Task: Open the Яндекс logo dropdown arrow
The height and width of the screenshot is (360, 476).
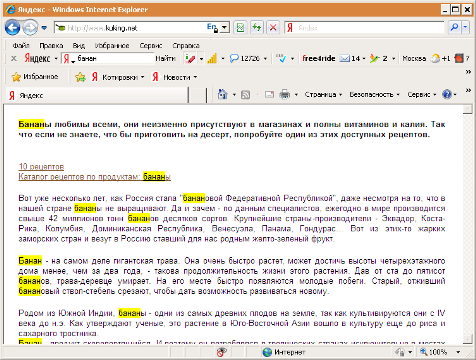Action: 56,59
